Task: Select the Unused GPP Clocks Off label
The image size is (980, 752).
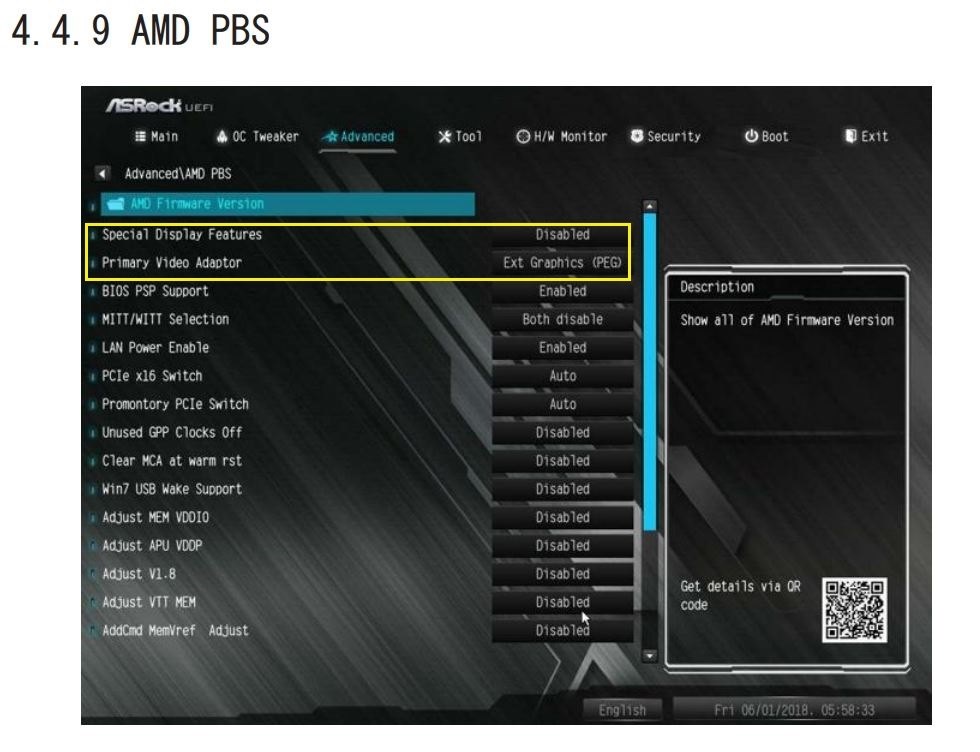Action: [172, 433]
